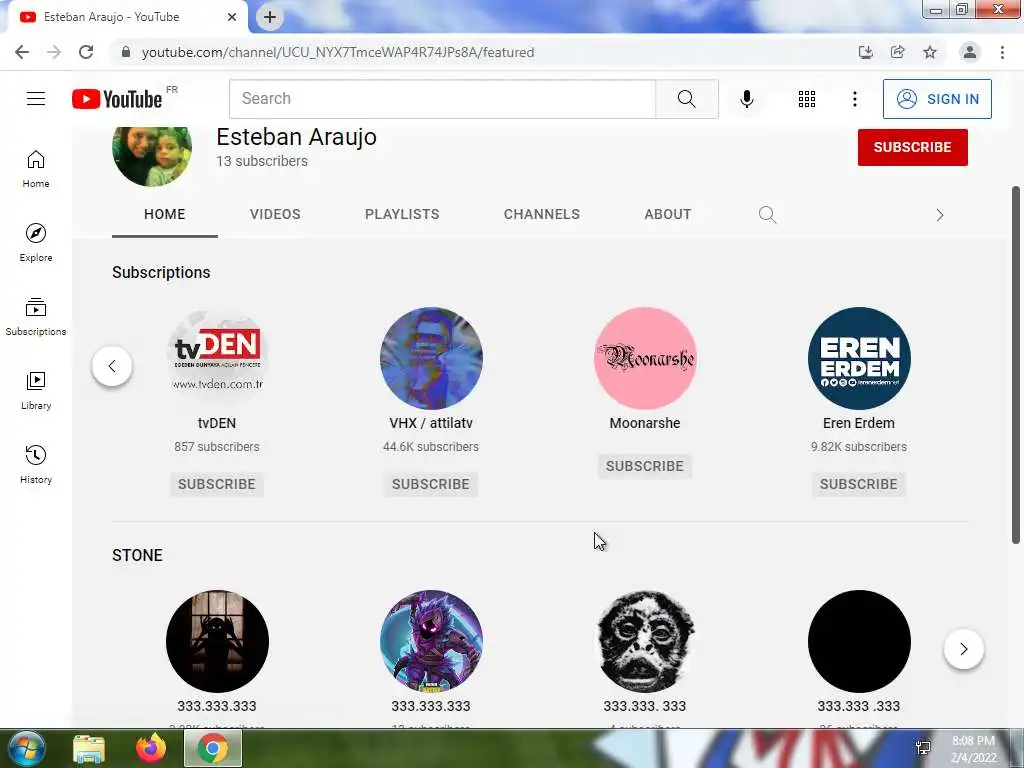Click the "13 subscribers" text
The image size is (1024, 768).
tap(262, 161)
